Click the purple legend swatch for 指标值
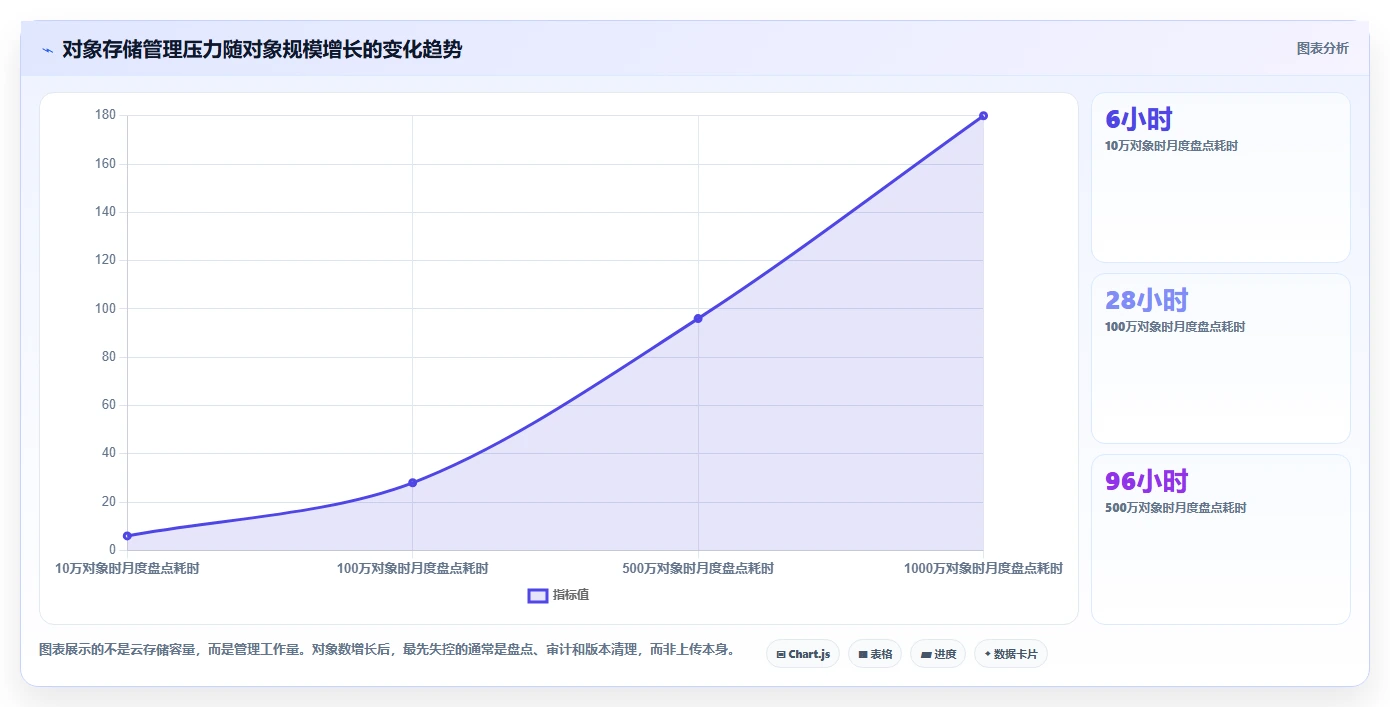 pyautogui.click(x=537, y=596)
